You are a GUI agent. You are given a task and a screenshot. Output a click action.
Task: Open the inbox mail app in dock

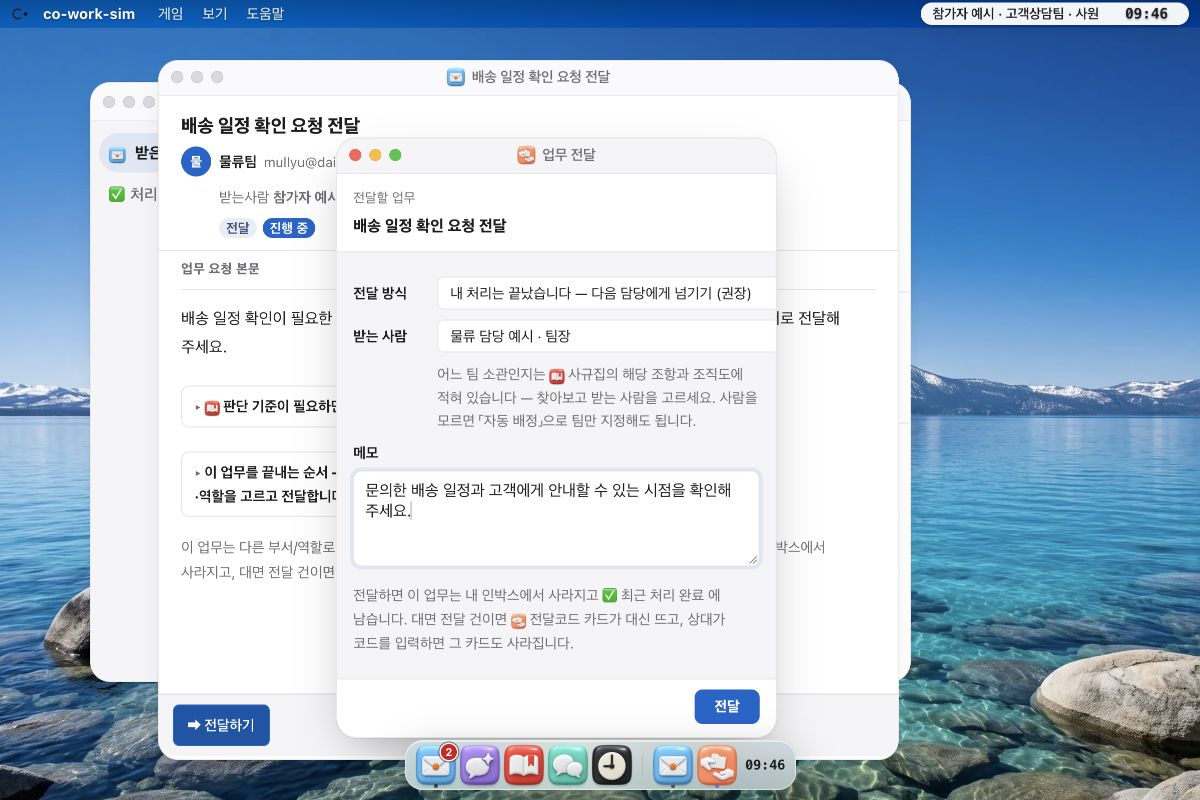point(436,766)
